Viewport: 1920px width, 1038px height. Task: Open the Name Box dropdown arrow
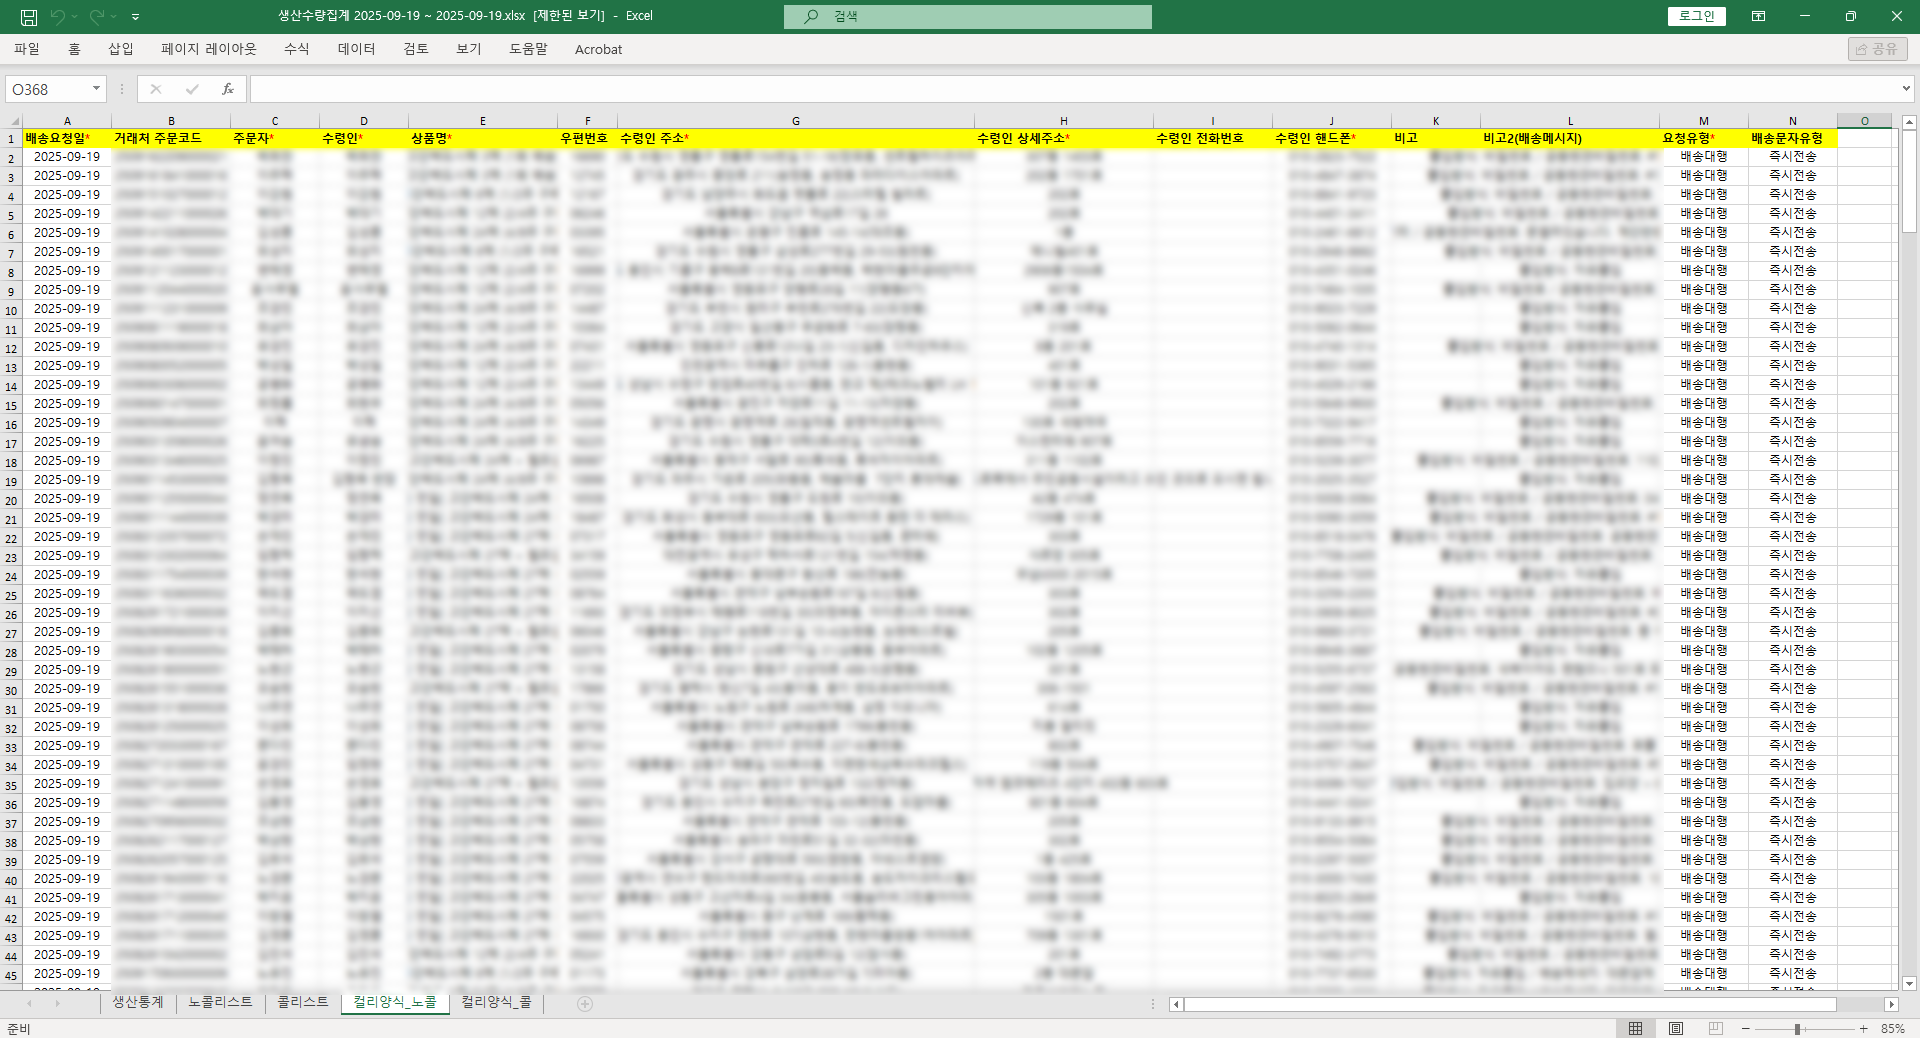pos(96,89)
